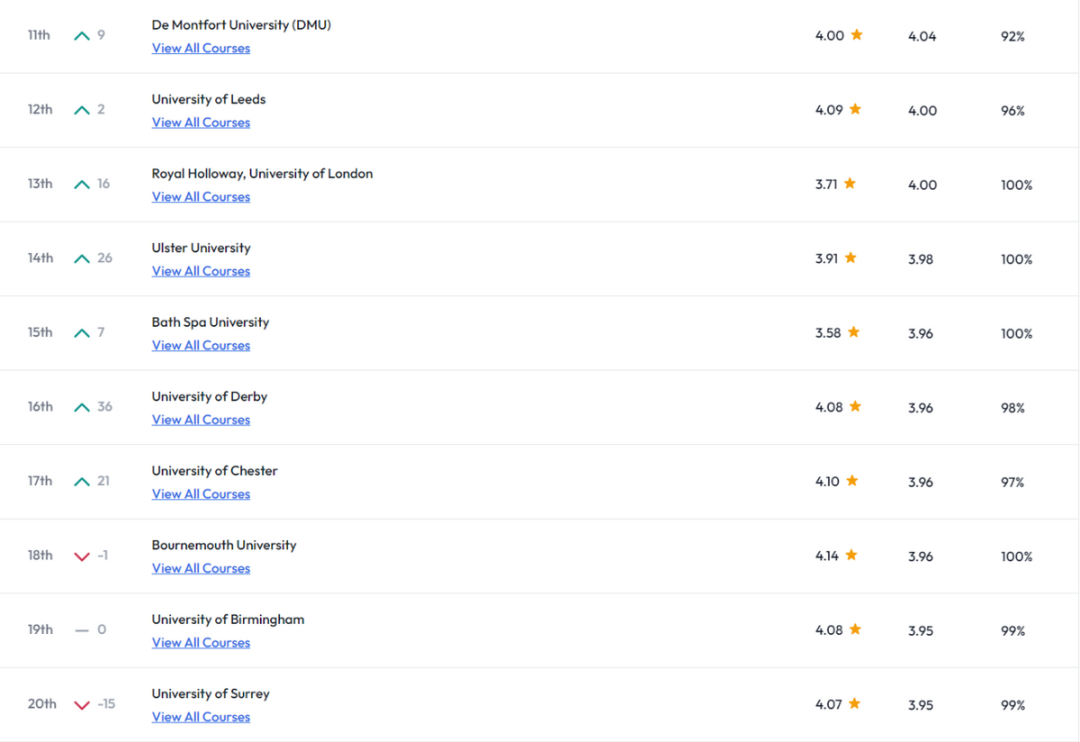
Task: Select the University of Surrey name
Action: coord(211,694)
